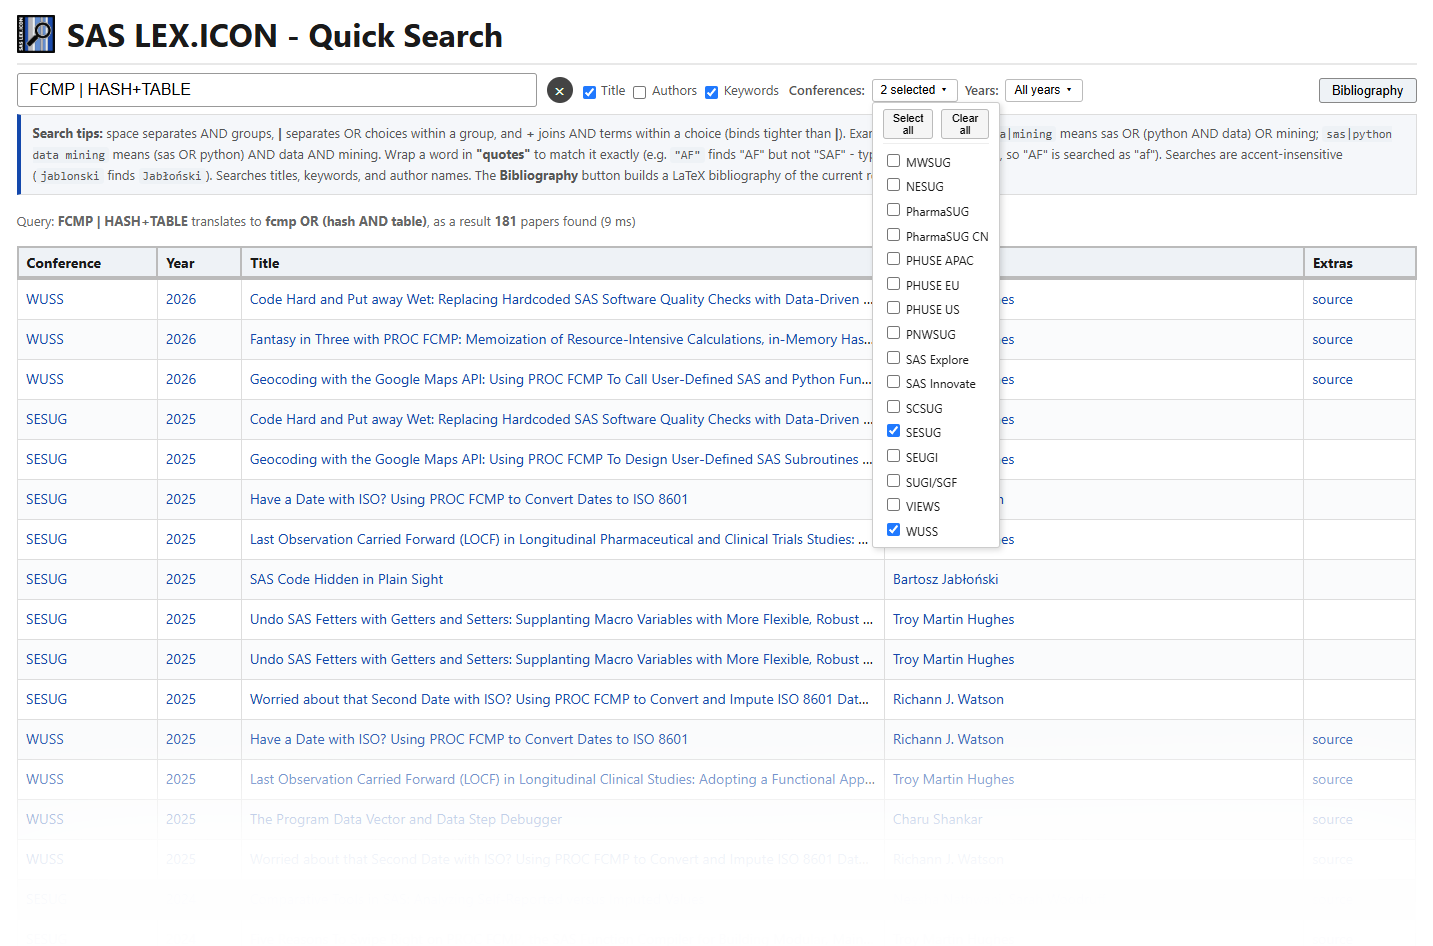Check the NESUG conference option
The height and width of the screenshot is (946, 1433).
(894, 185)
